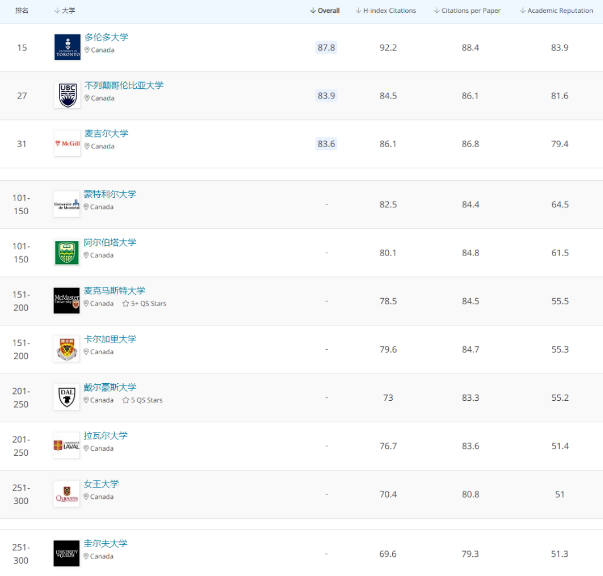Select Dalhousie H-index value 73
Viewport: 603px width, 576px height.
click(x=388, y=398)
